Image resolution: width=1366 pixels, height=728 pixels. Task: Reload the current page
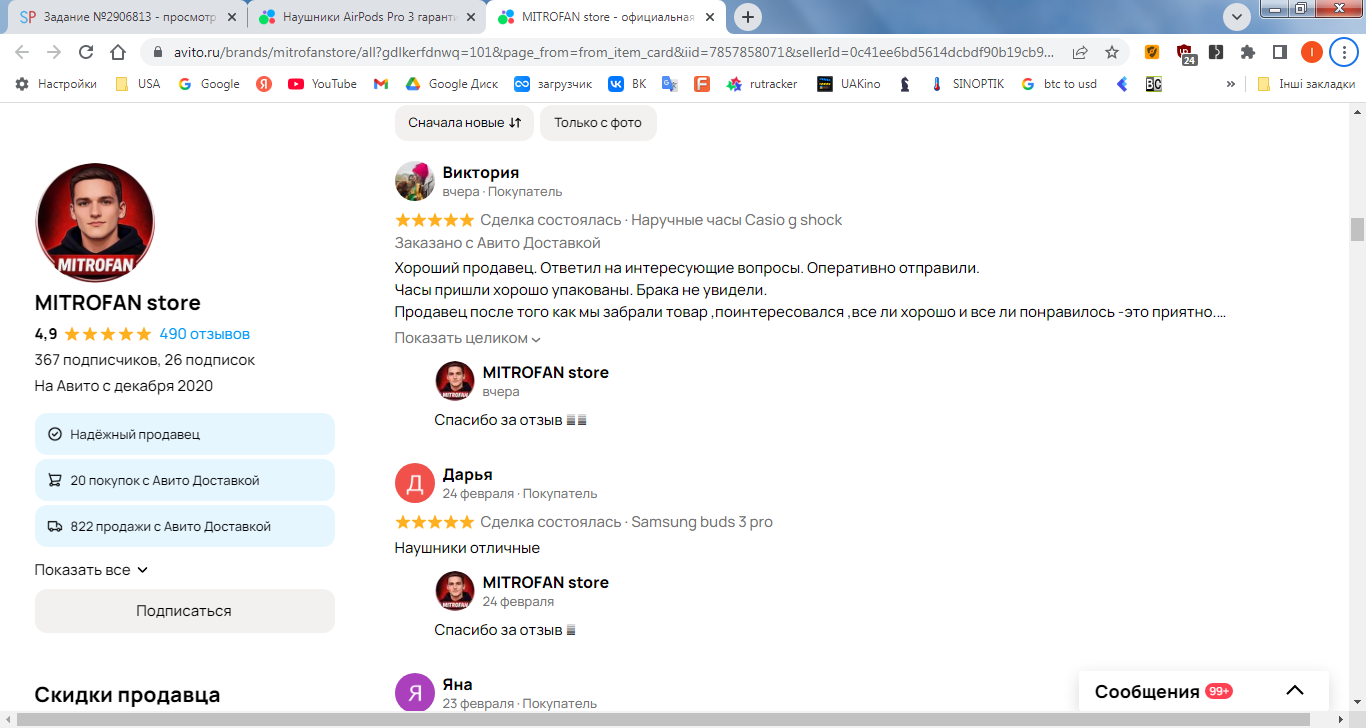tap(86, 53)
